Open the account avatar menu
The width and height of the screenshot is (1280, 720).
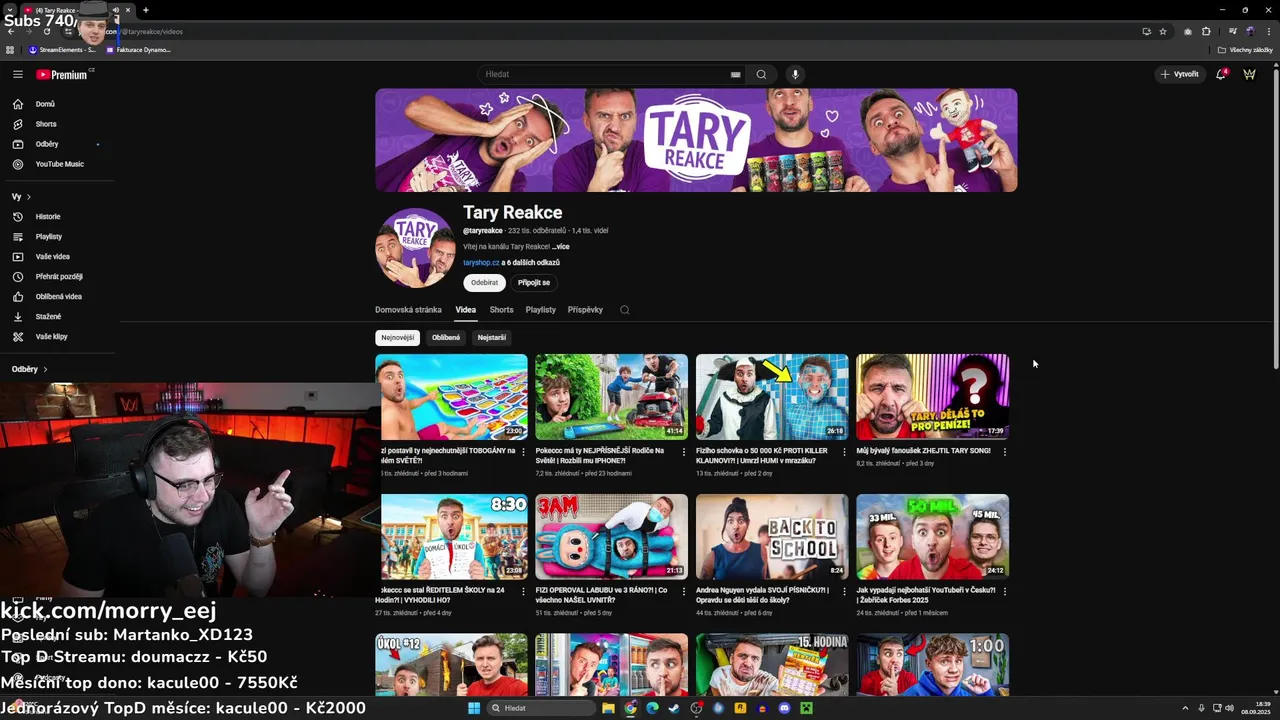tap(1249, 74)
